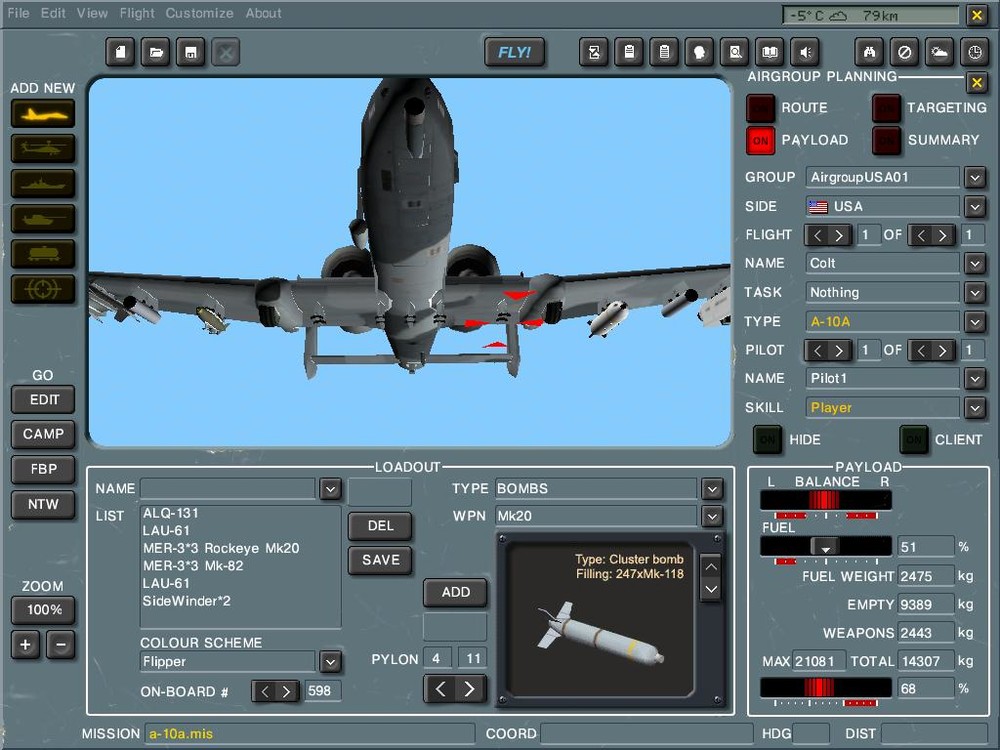Click the ADD weapon button
Image resolution: width=1000 pixels, height=750 pixels.
pos(455,592)
